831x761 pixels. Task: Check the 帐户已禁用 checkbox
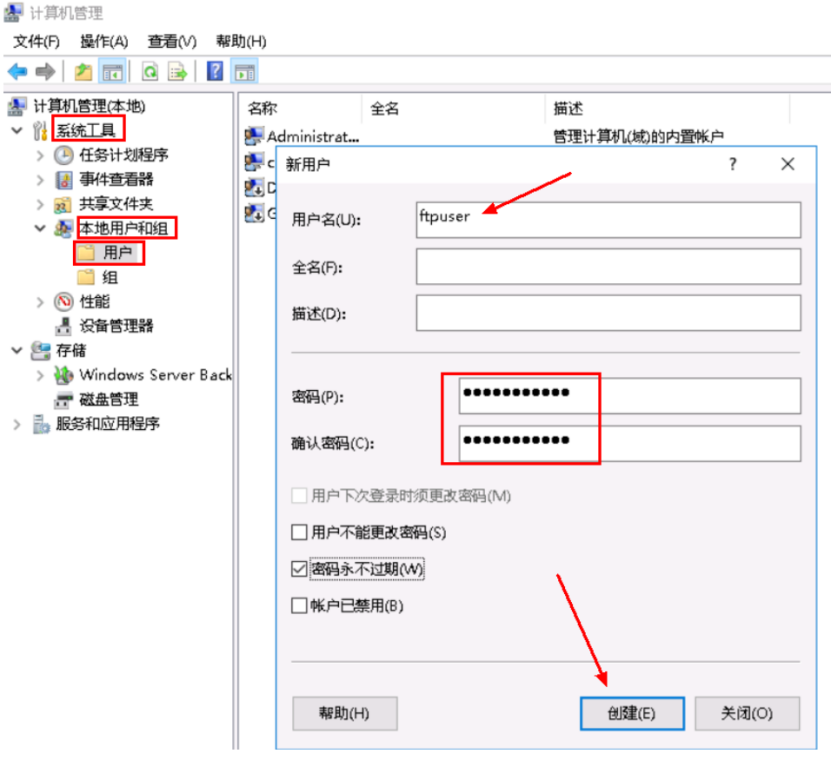click(x=299, y=605)
